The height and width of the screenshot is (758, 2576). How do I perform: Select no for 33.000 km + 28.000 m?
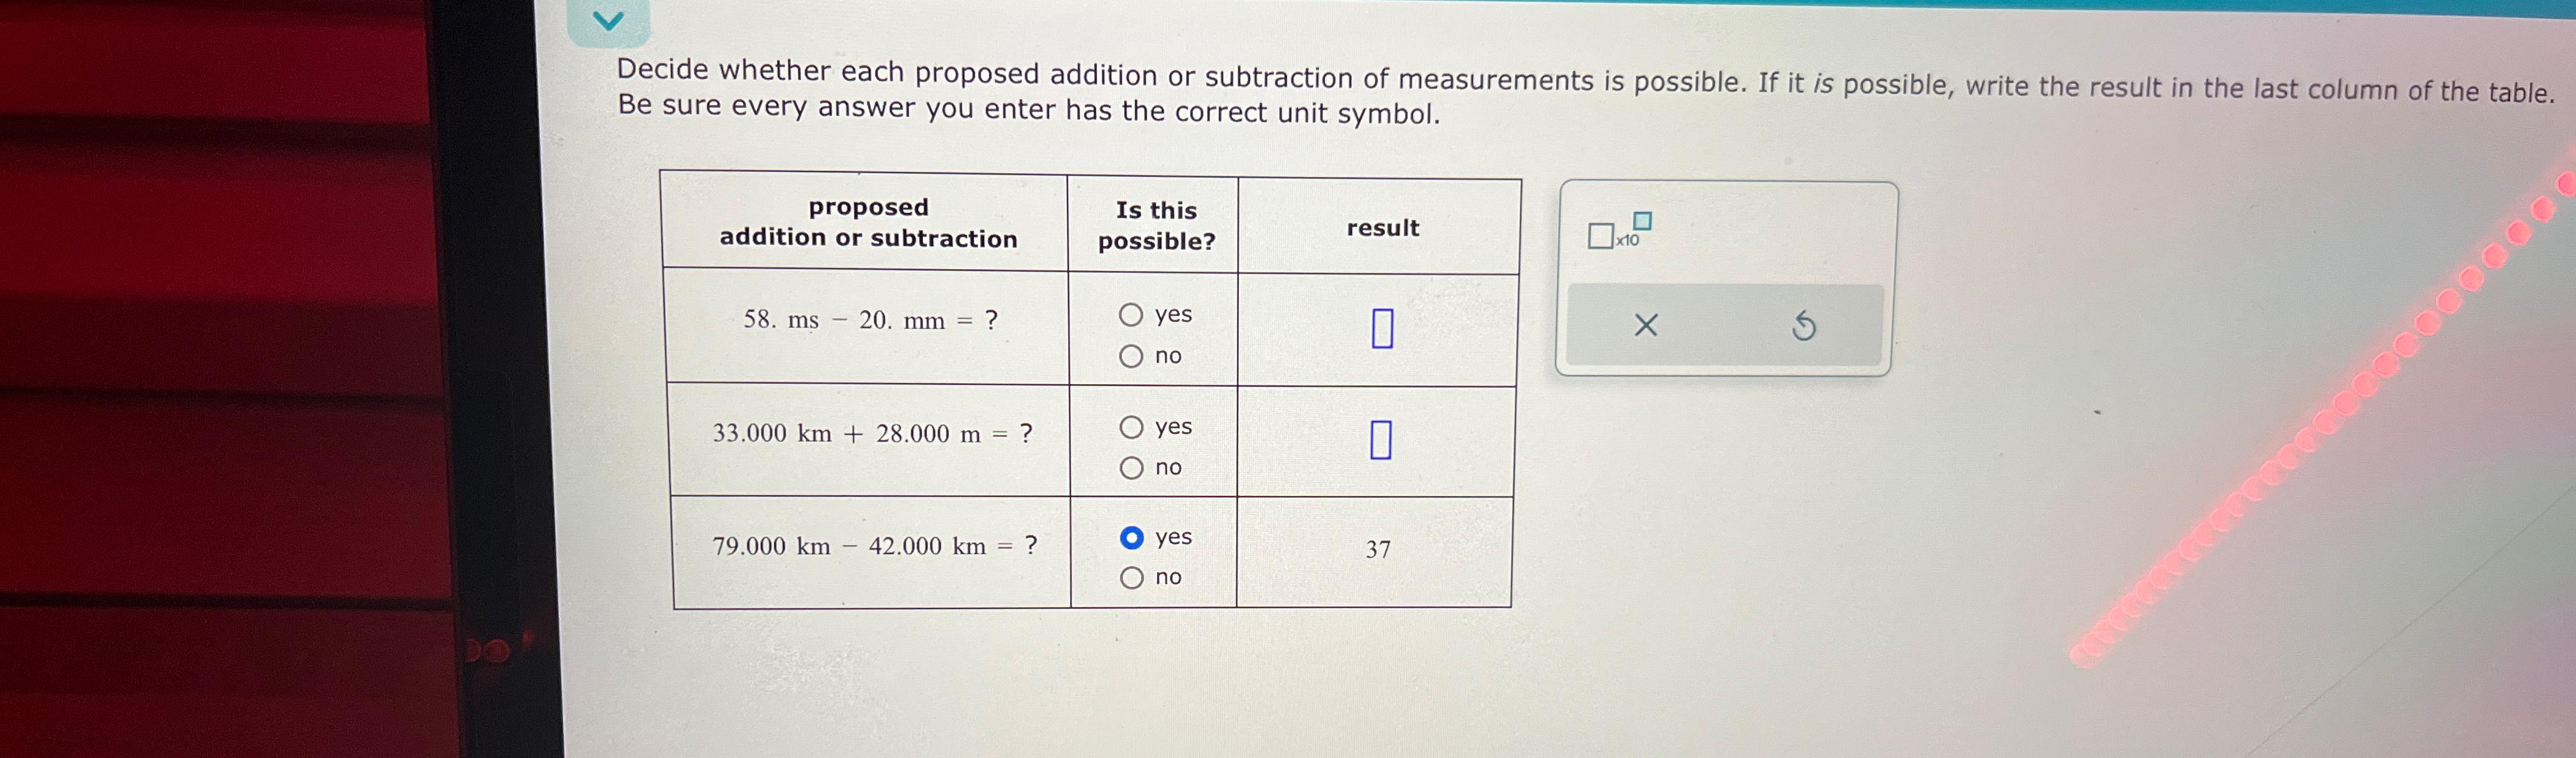1132,466
